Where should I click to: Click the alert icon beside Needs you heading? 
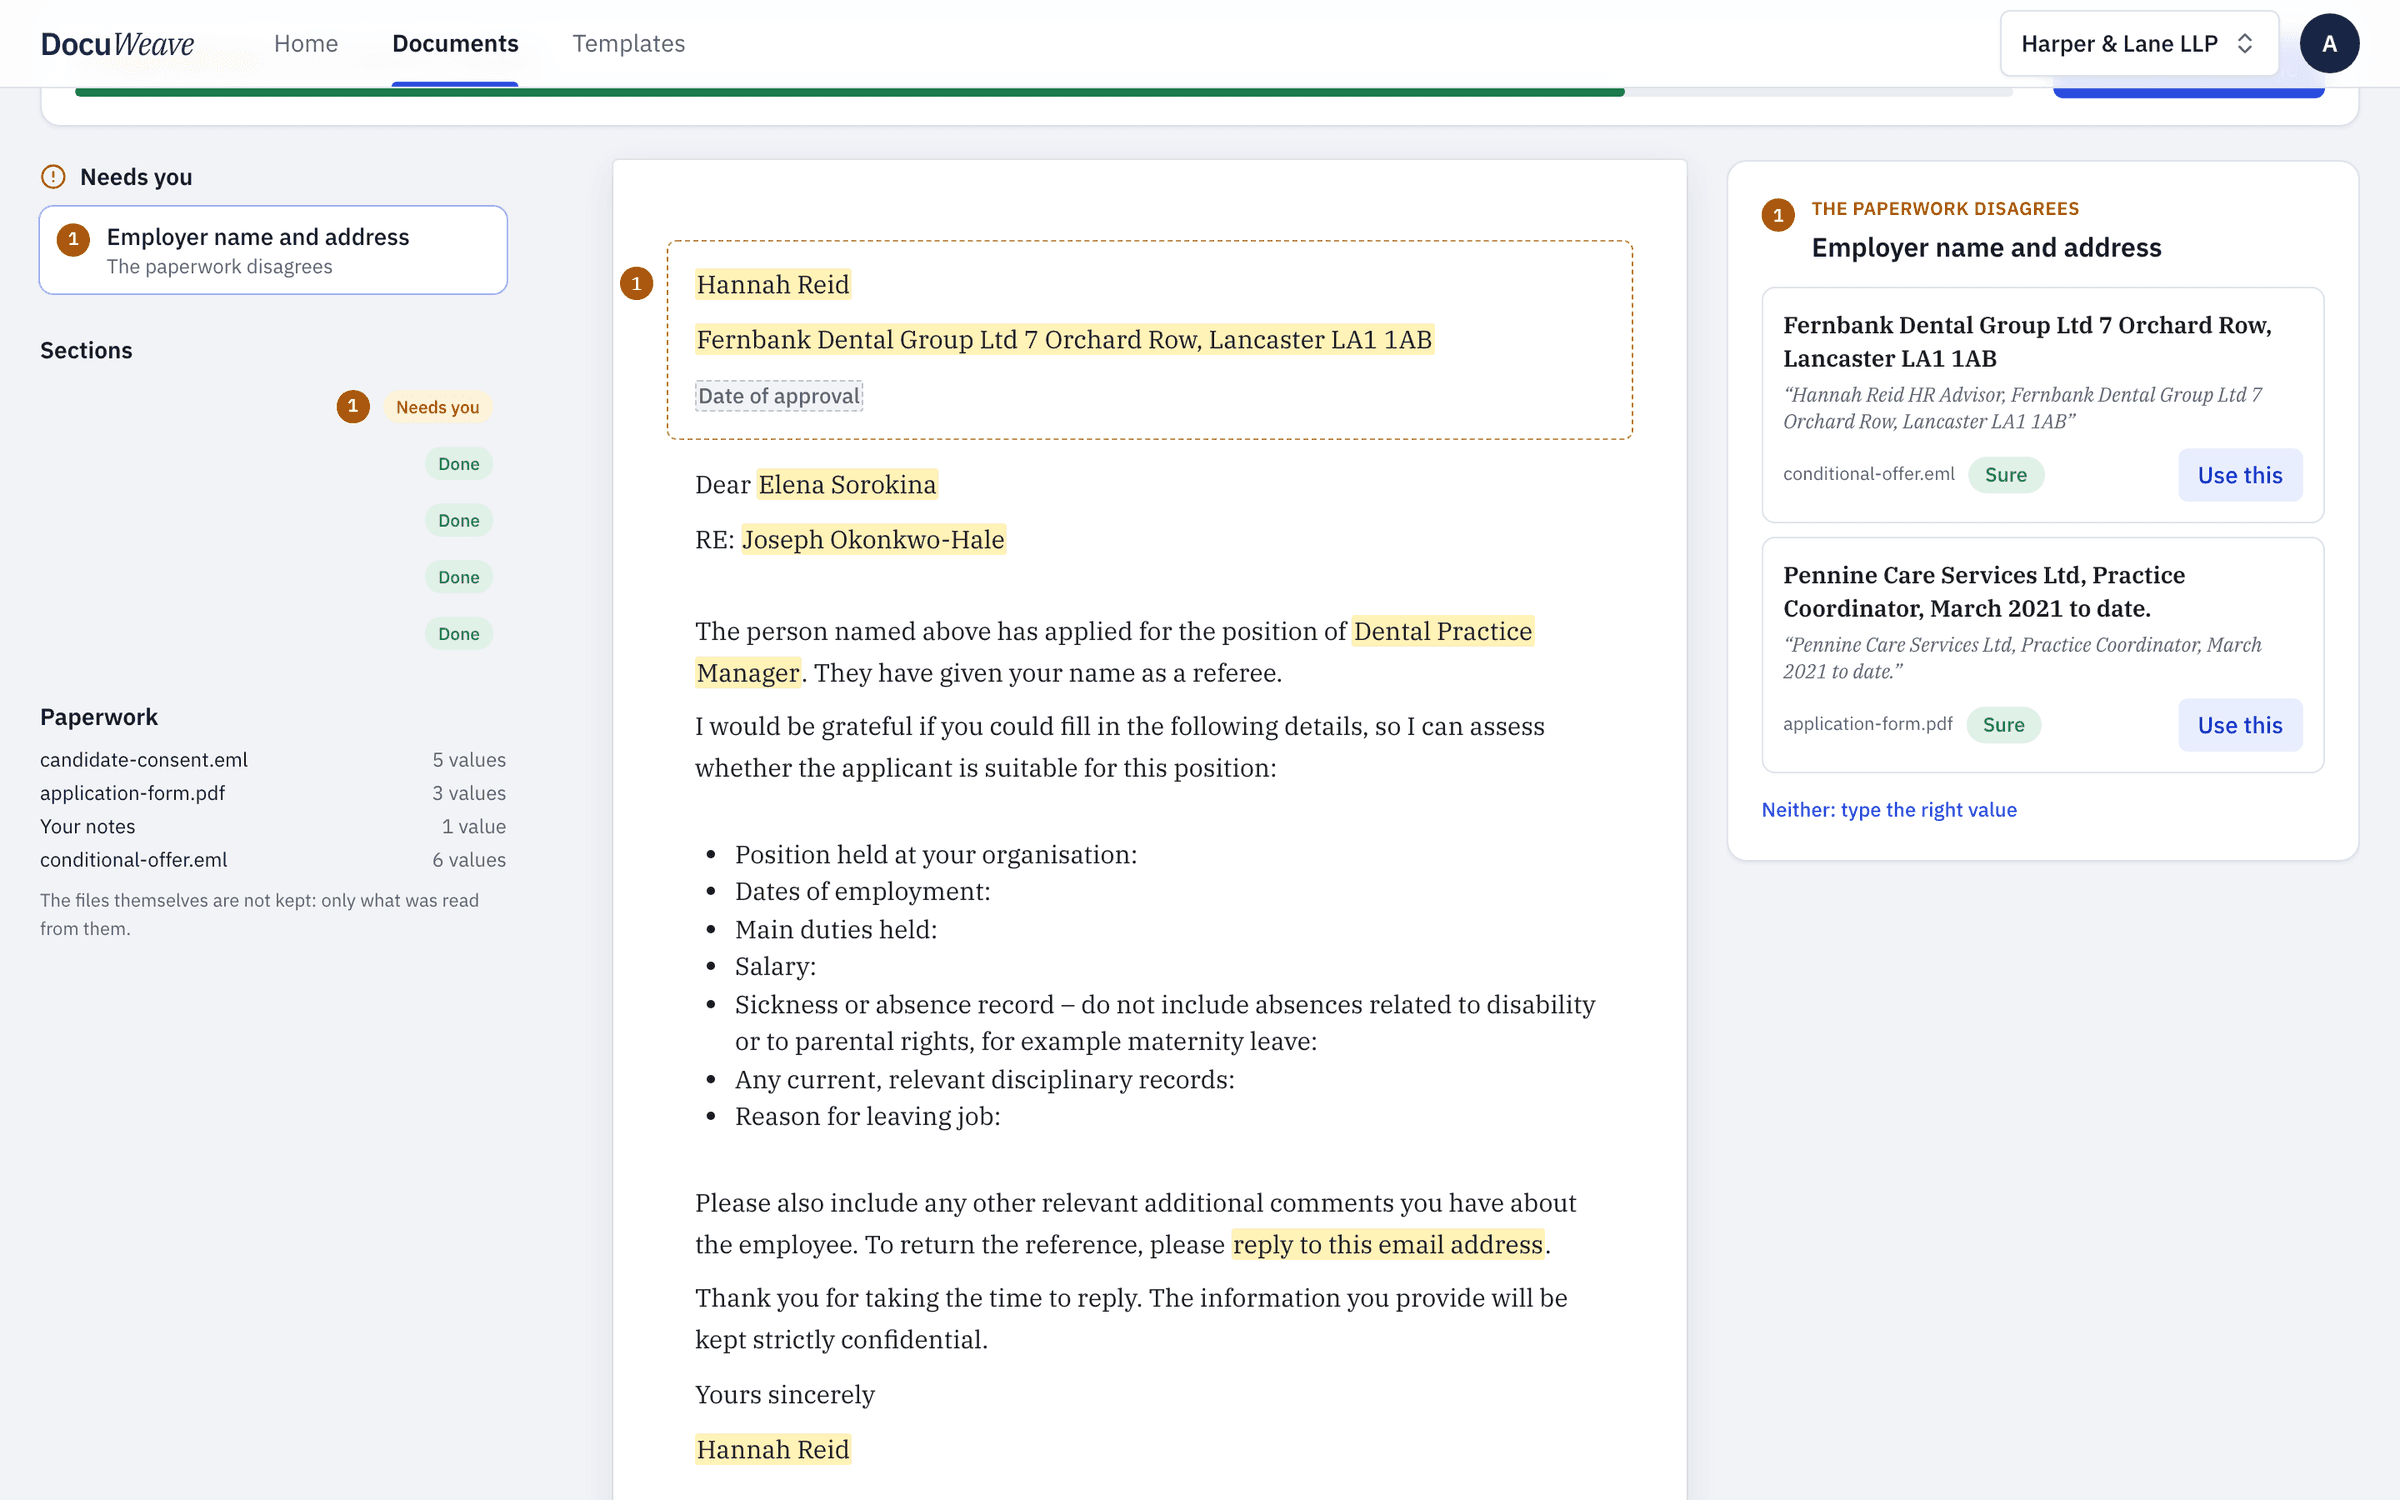(x=53, y=177)
